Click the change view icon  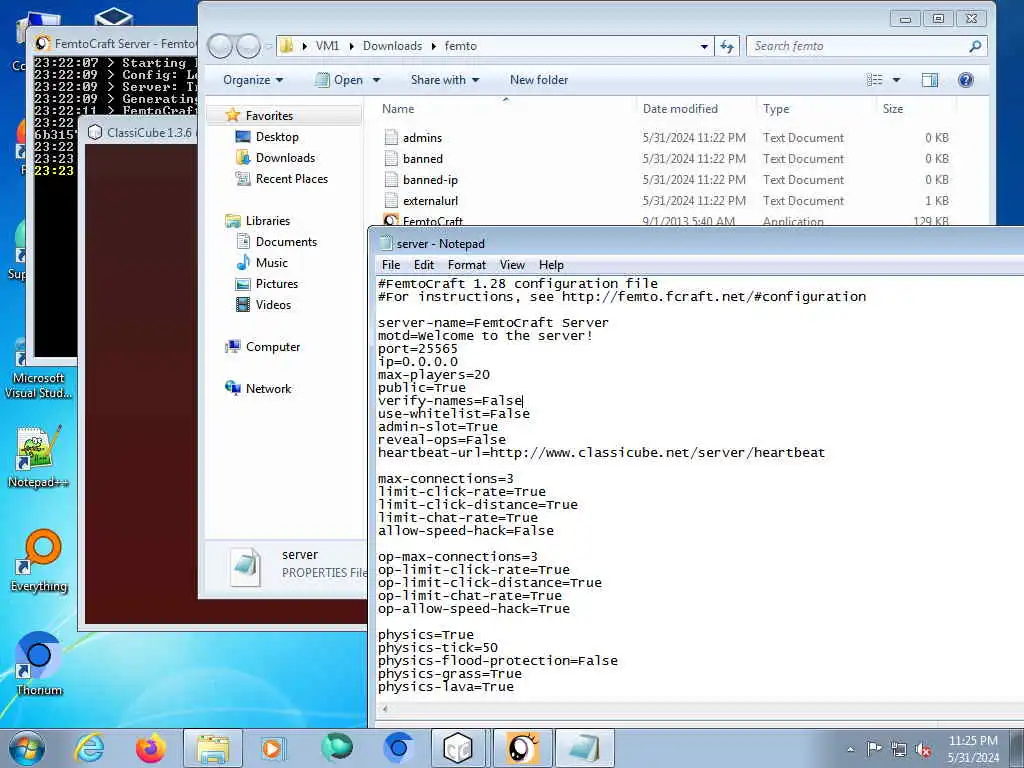pos(874,80)
